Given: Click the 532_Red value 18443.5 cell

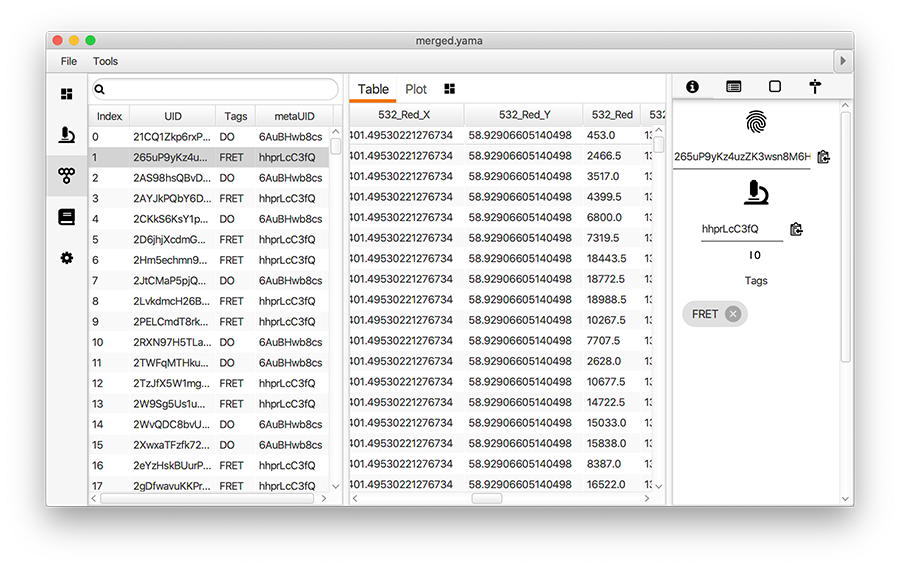Looking at the screenshot, I should tap(612, 259).
